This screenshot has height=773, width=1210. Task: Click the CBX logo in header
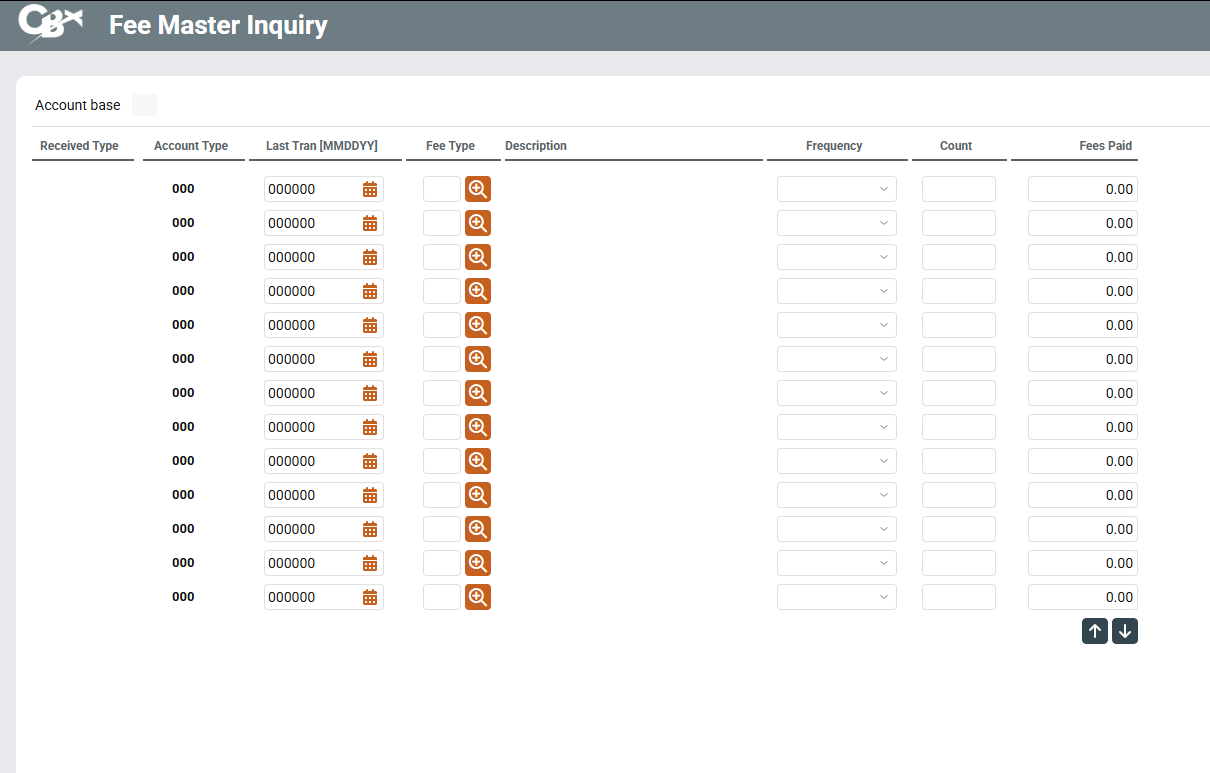(50, 24)
